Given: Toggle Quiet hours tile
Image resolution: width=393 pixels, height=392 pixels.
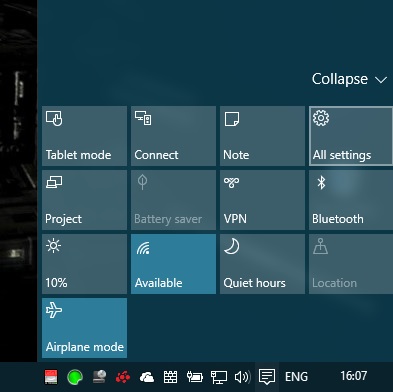Looking at the screenshot, I should pos(262,264).
